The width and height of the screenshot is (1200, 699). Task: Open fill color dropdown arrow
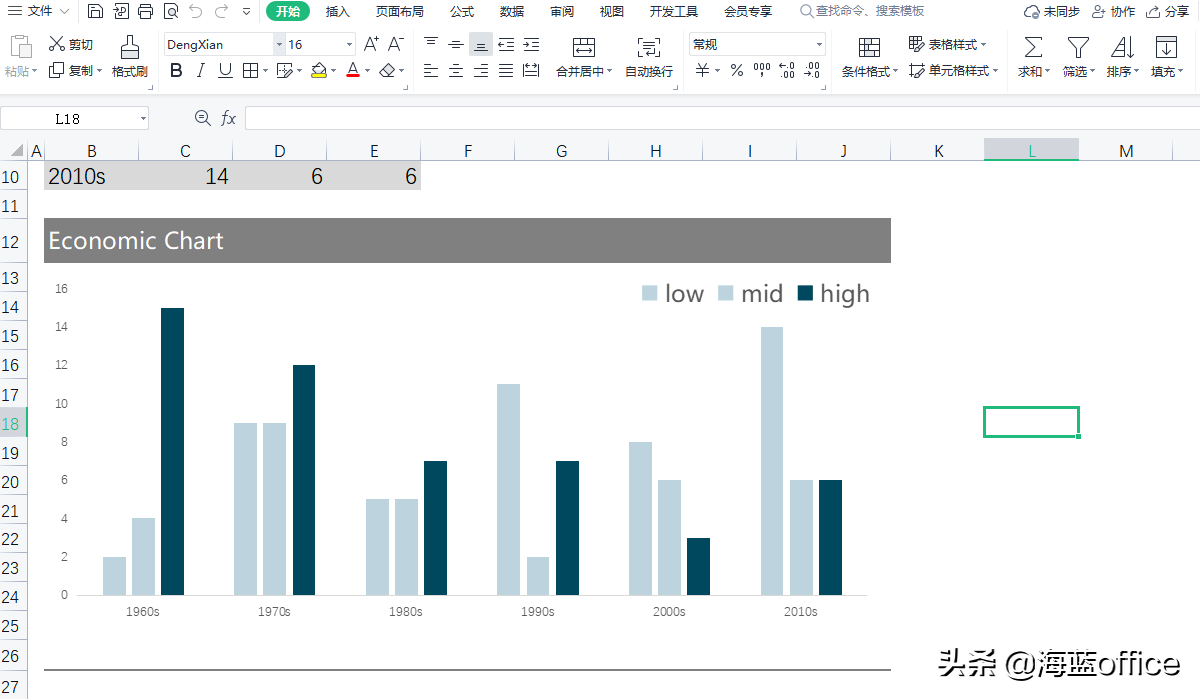332,71
